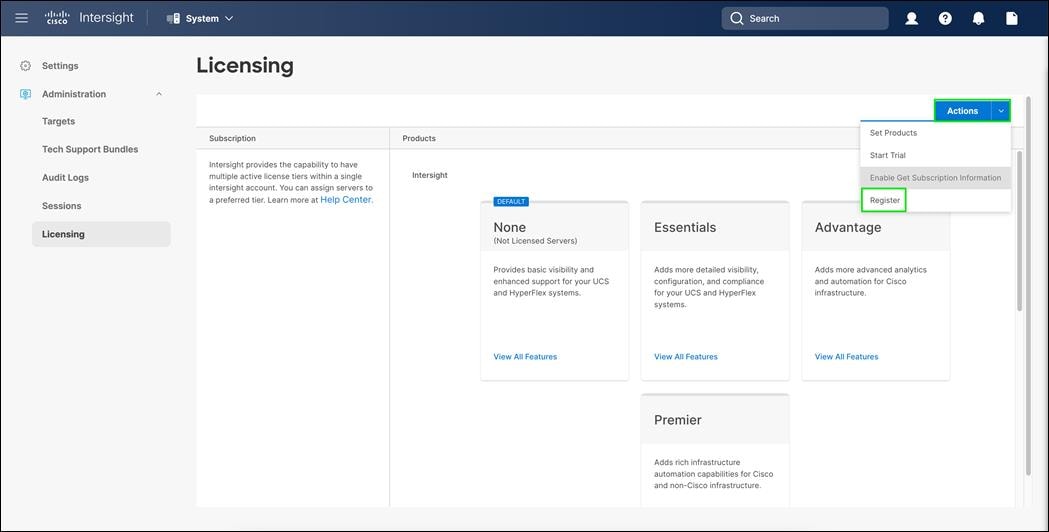This screenshot has height=532, width=1049.
Task: Open the hamburger navigation menu
Action: point(21,18)
